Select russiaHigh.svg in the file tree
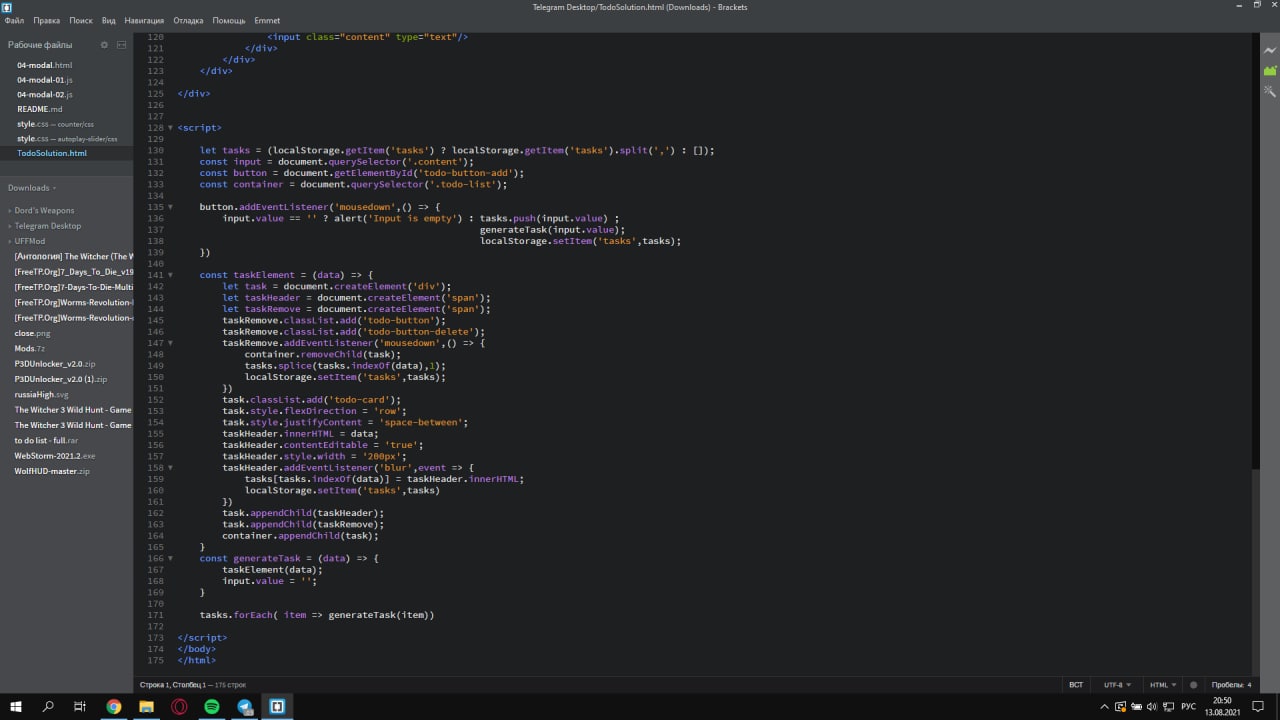The width and height of the screenshot is (1280, 720). pos(41,394)
